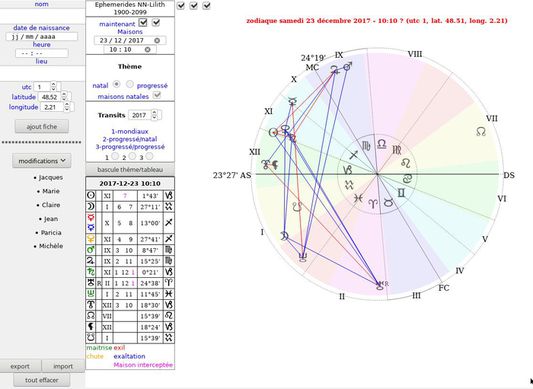
Task: Toggle the first checkbox beside maintenant
Action: pos(143,23)
